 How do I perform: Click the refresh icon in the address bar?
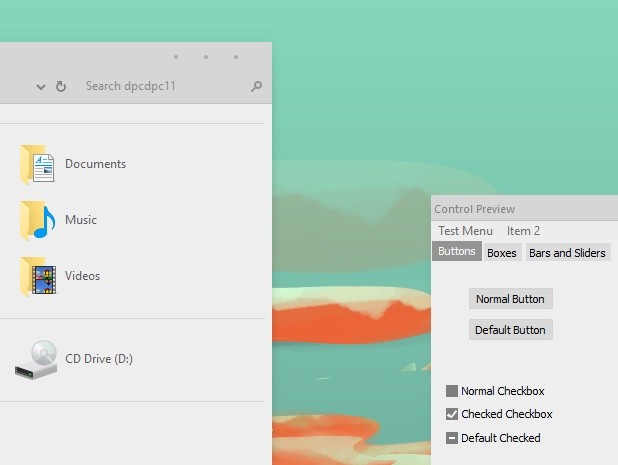click(61, 86)
